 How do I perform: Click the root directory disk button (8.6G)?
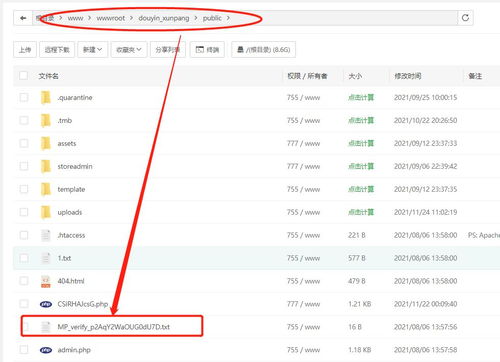[263, 50]
